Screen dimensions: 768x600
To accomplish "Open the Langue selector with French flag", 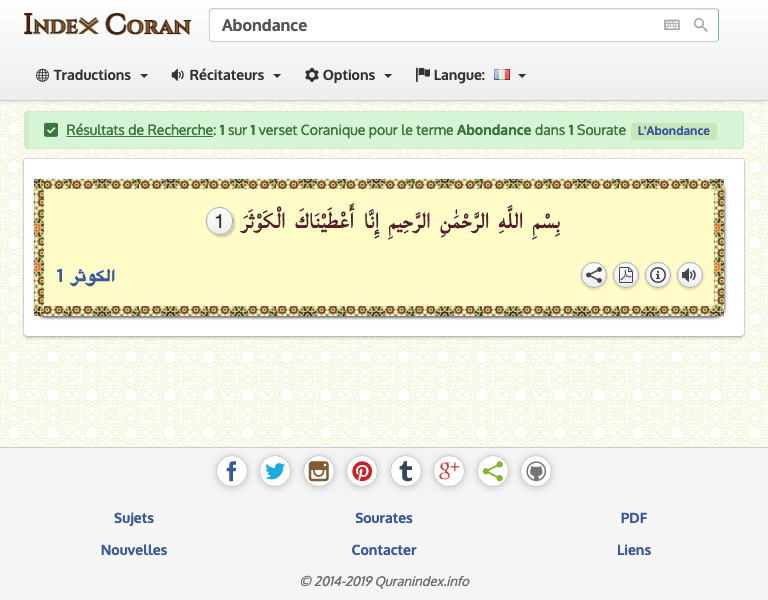I will point(471,75).
